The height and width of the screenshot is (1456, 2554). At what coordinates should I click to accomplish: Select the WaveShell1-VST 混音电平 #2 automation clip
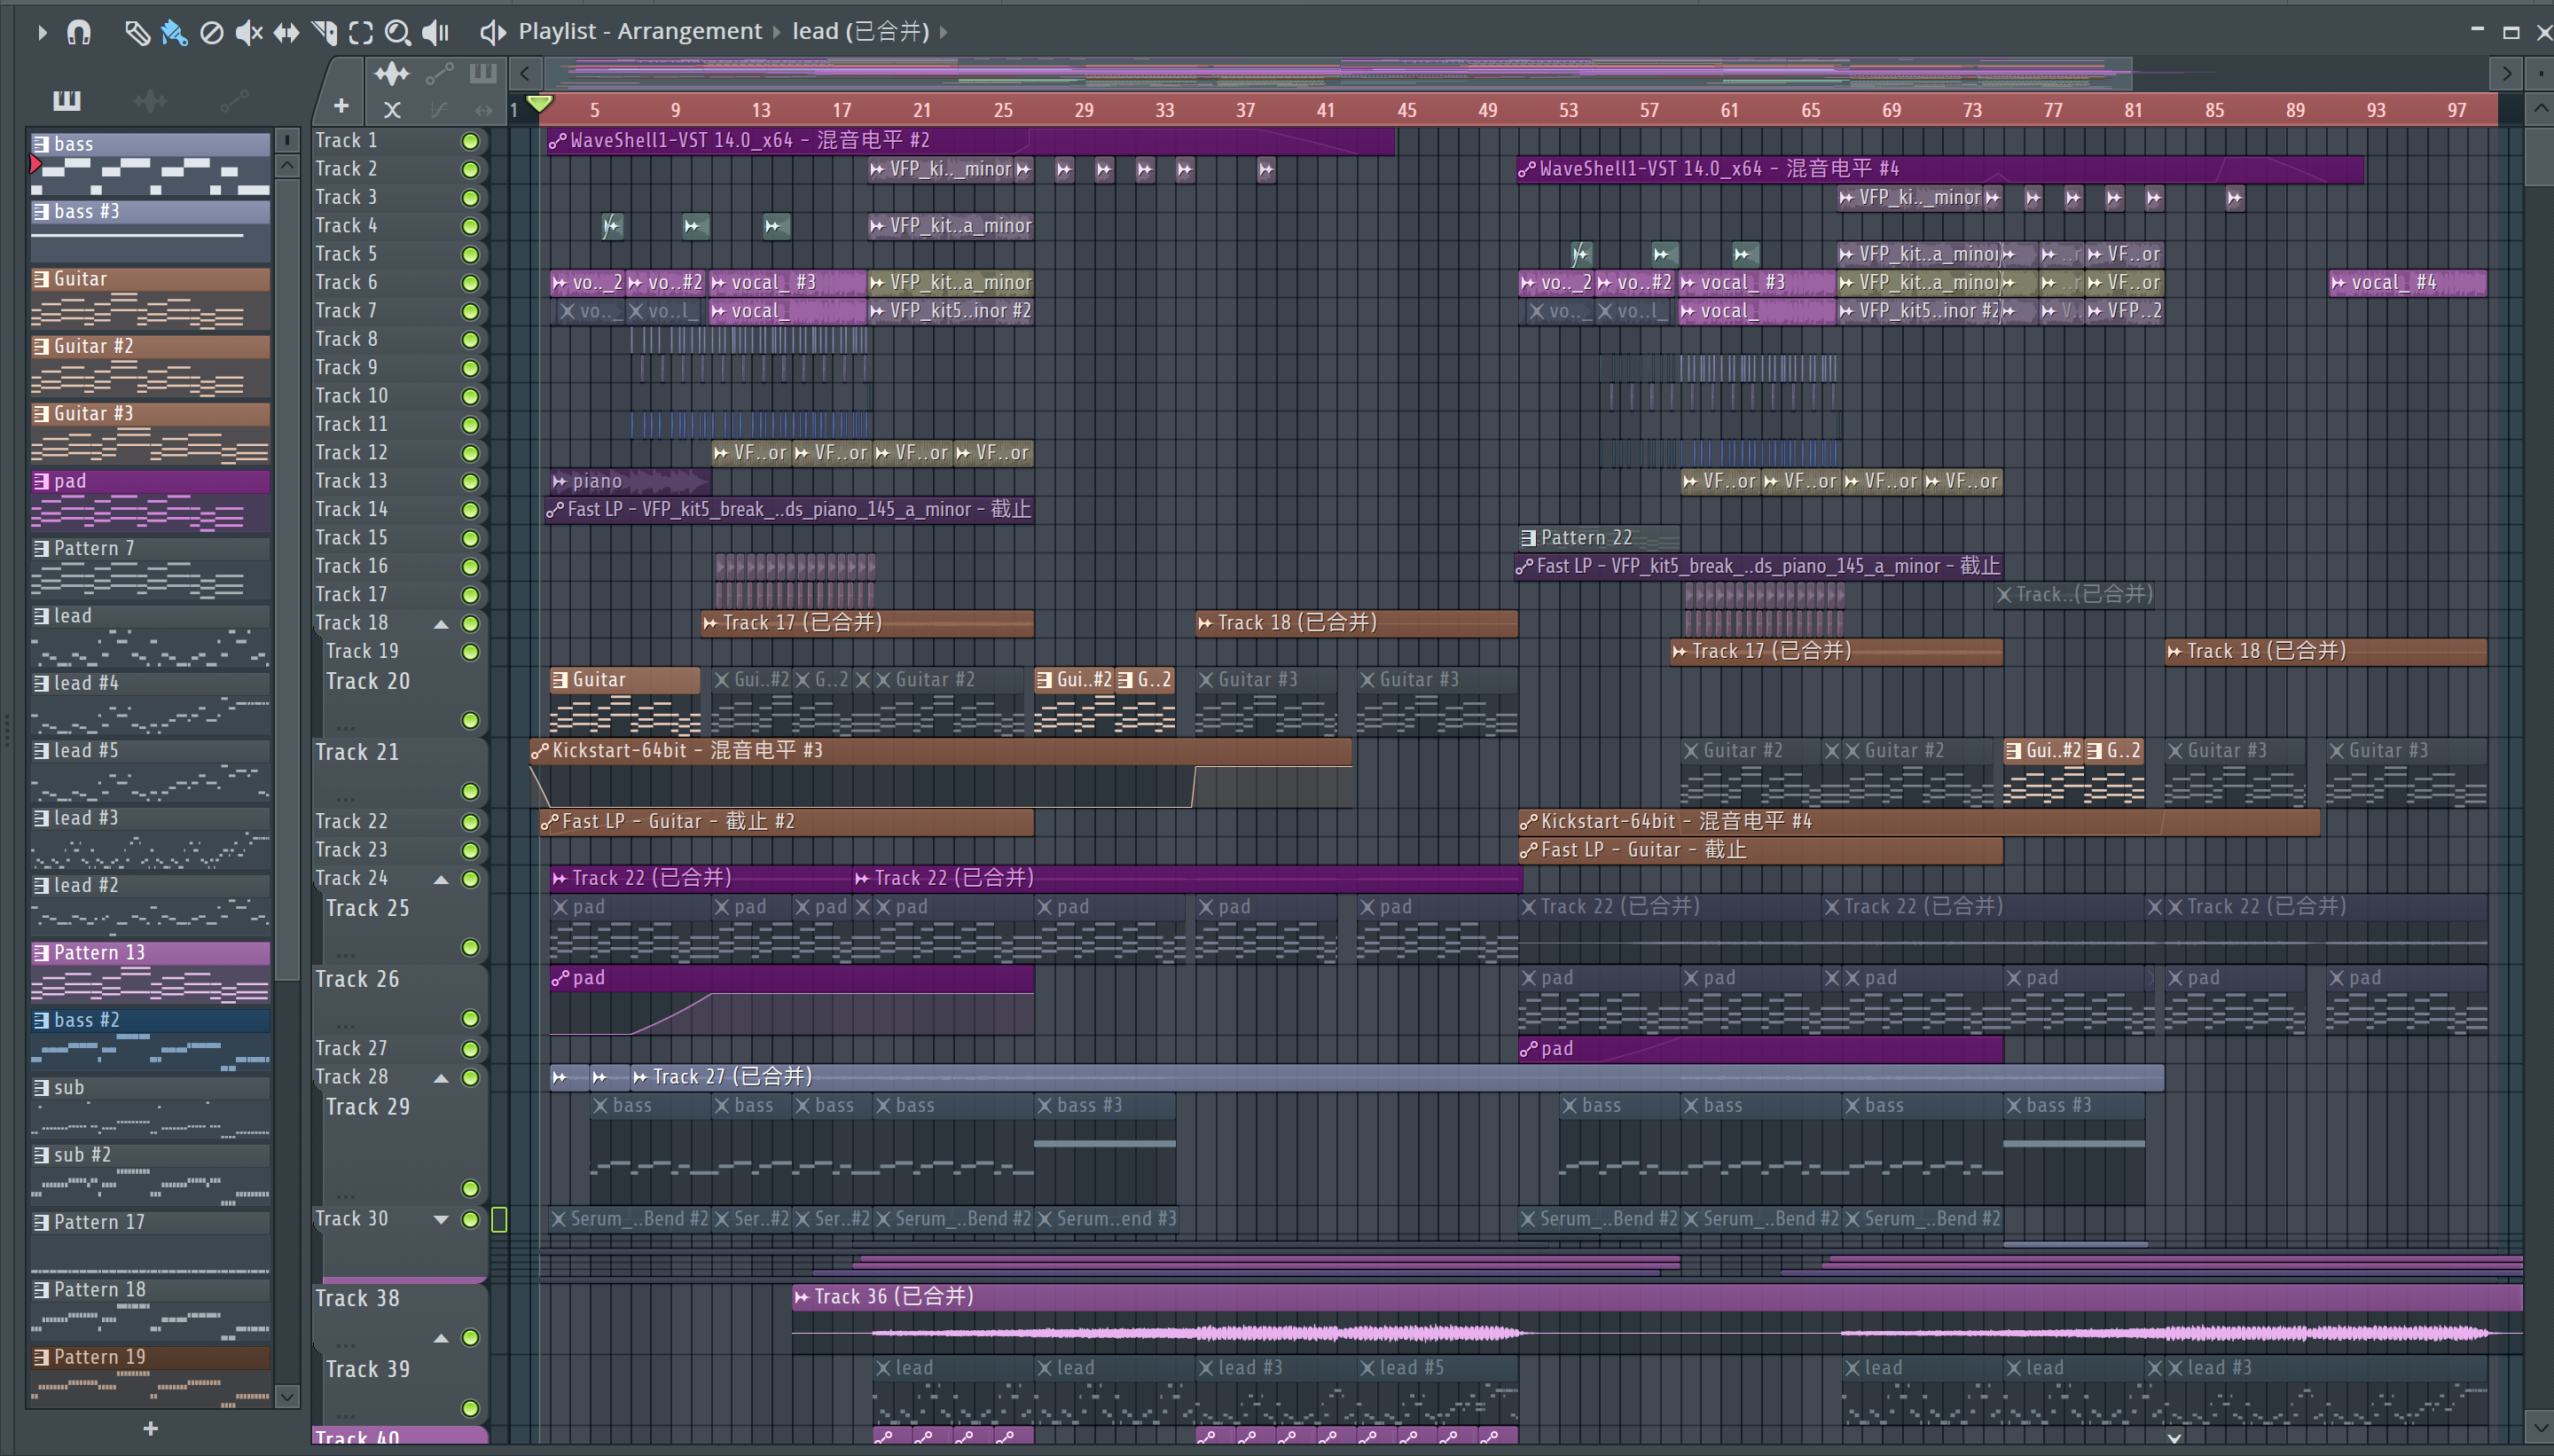[970, 141]
